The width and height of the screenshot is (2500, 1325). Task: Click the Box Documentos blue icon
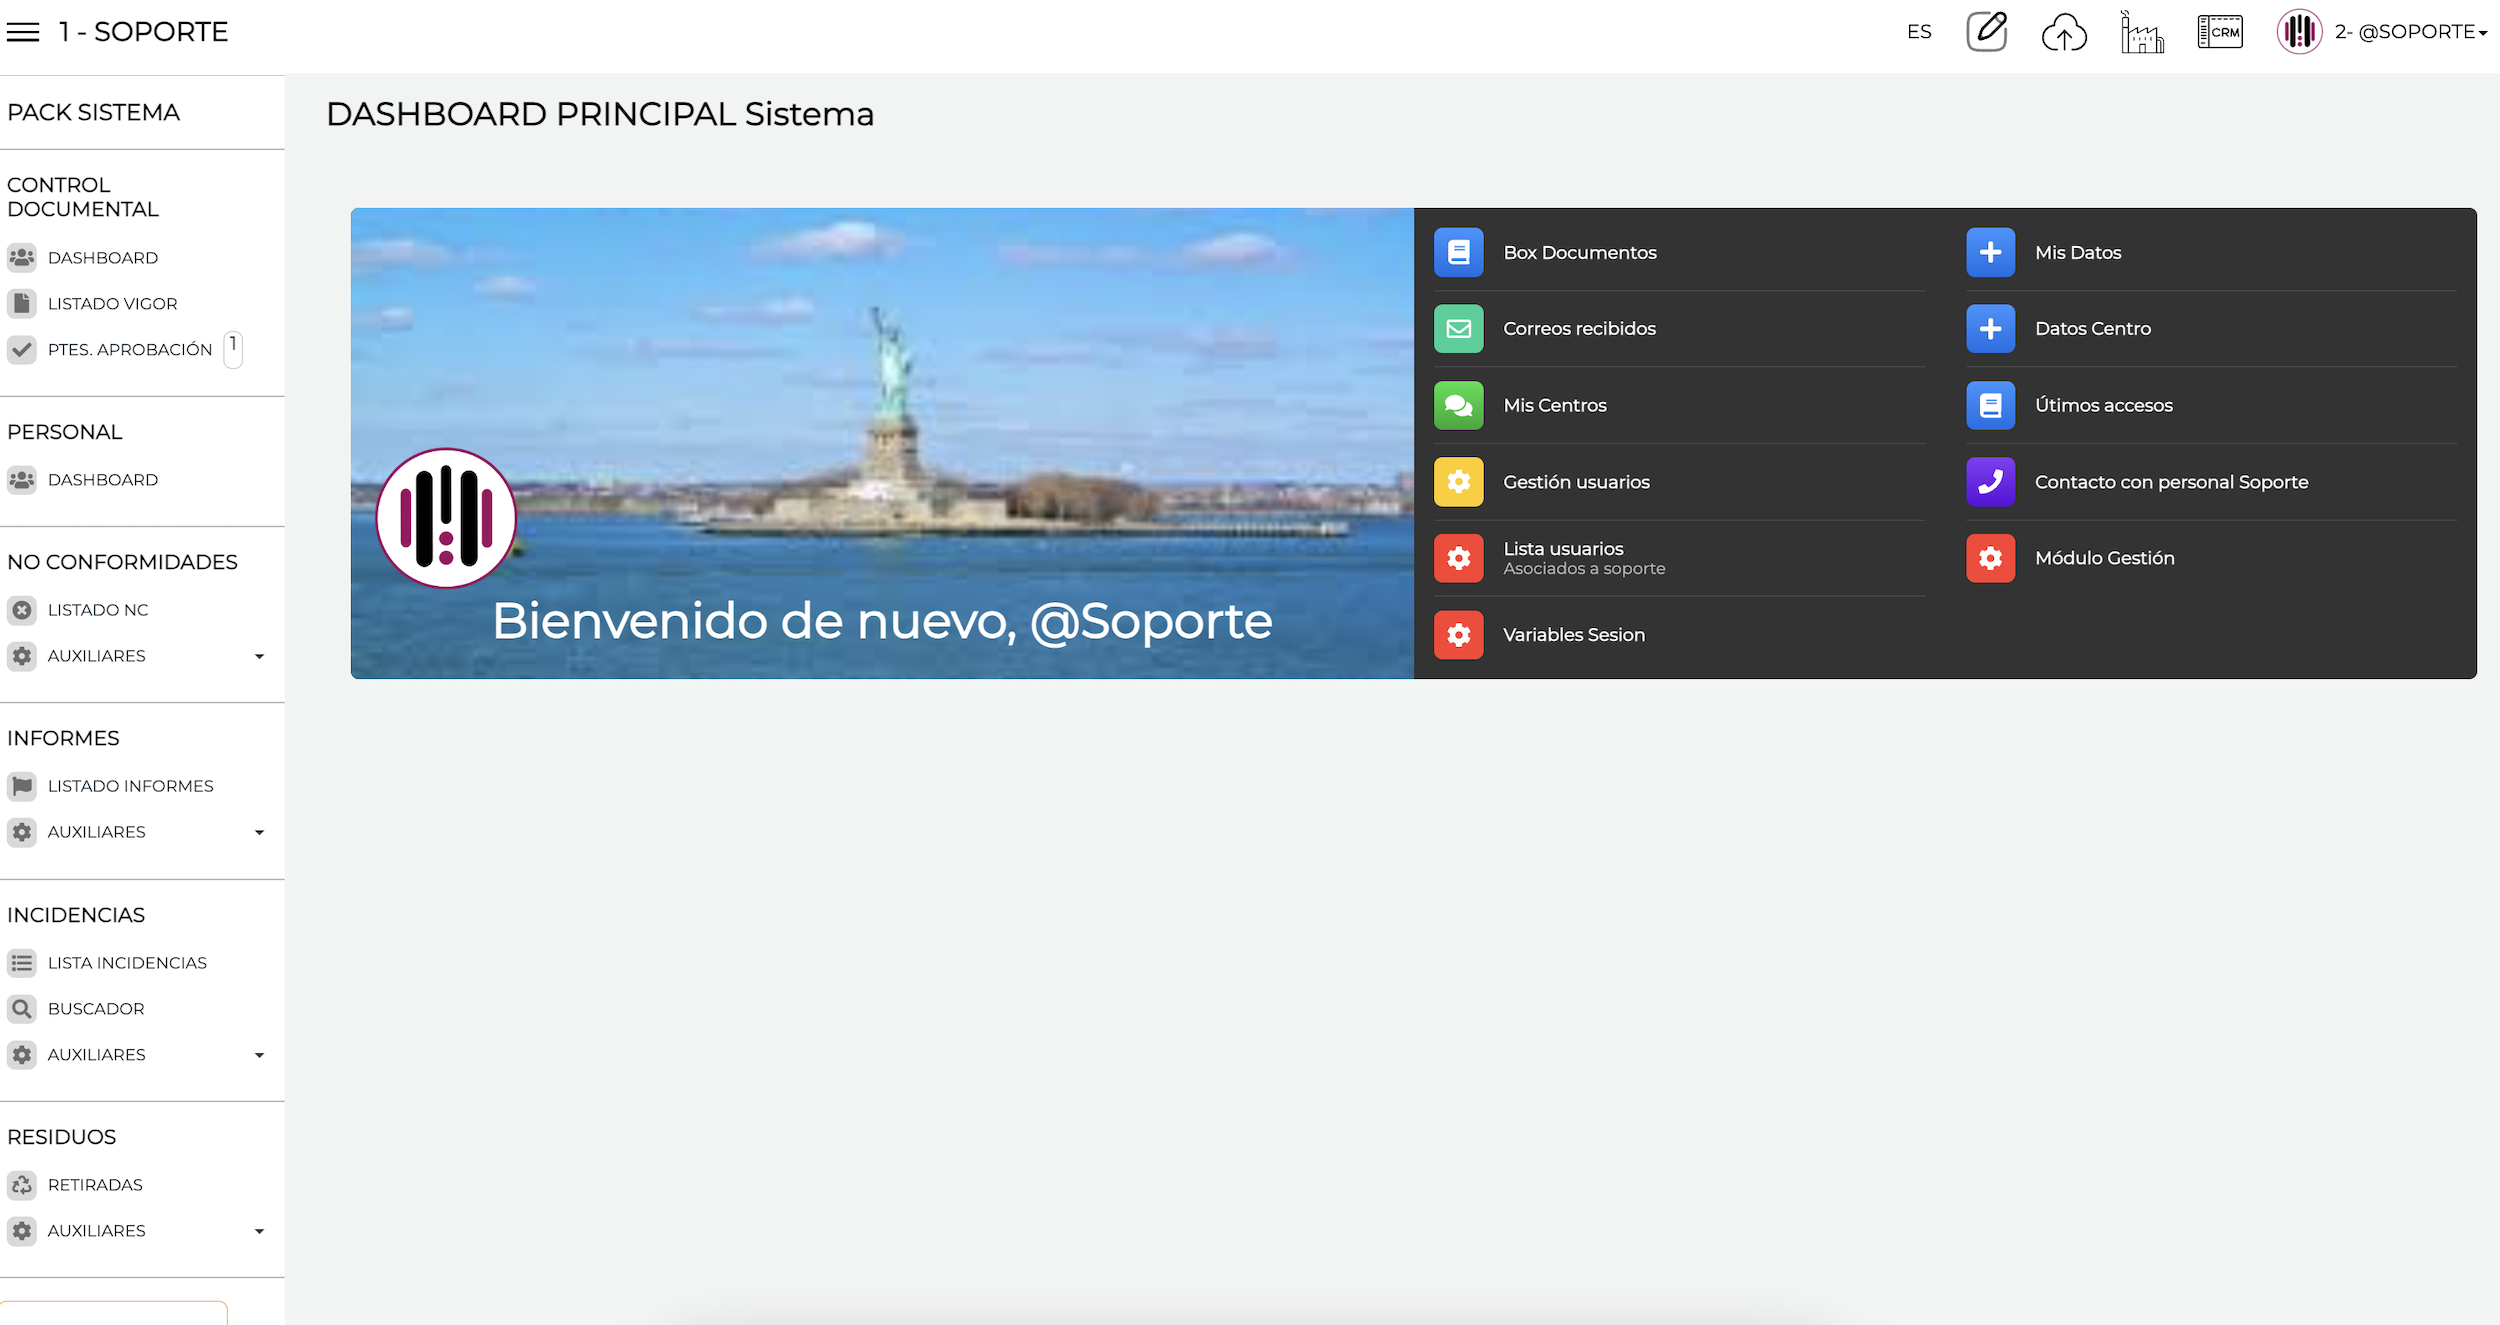pyautogui.click(x=1458, y=252)
